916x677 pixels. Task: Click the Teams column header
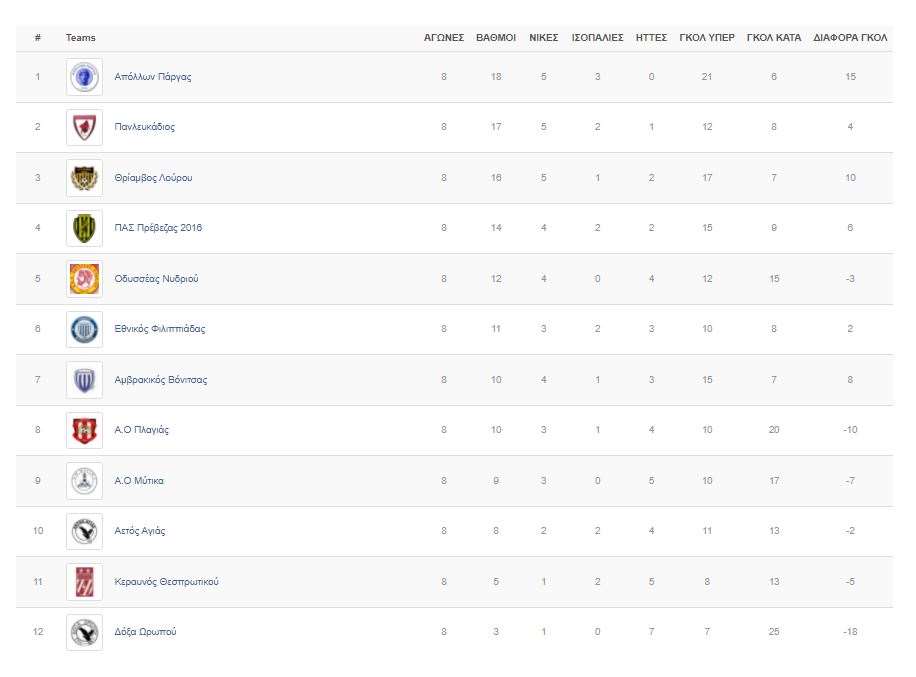point(81,37)
